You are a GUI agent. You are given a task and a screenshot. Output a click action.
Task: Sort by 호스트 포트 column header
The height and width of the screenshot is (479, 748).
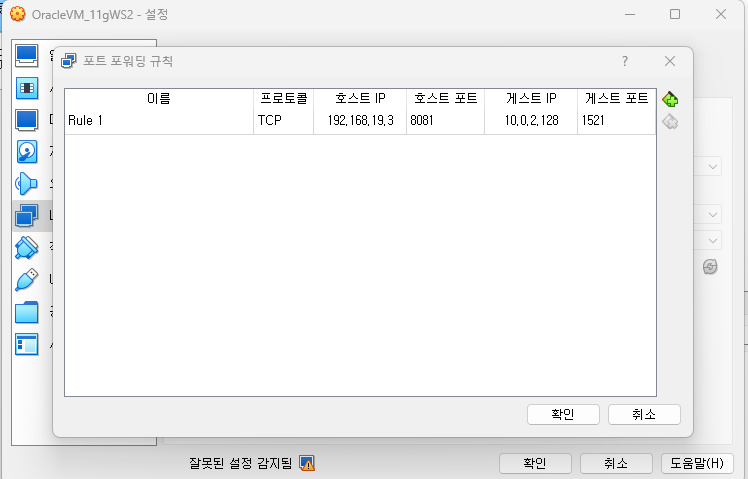click(446, 98)
